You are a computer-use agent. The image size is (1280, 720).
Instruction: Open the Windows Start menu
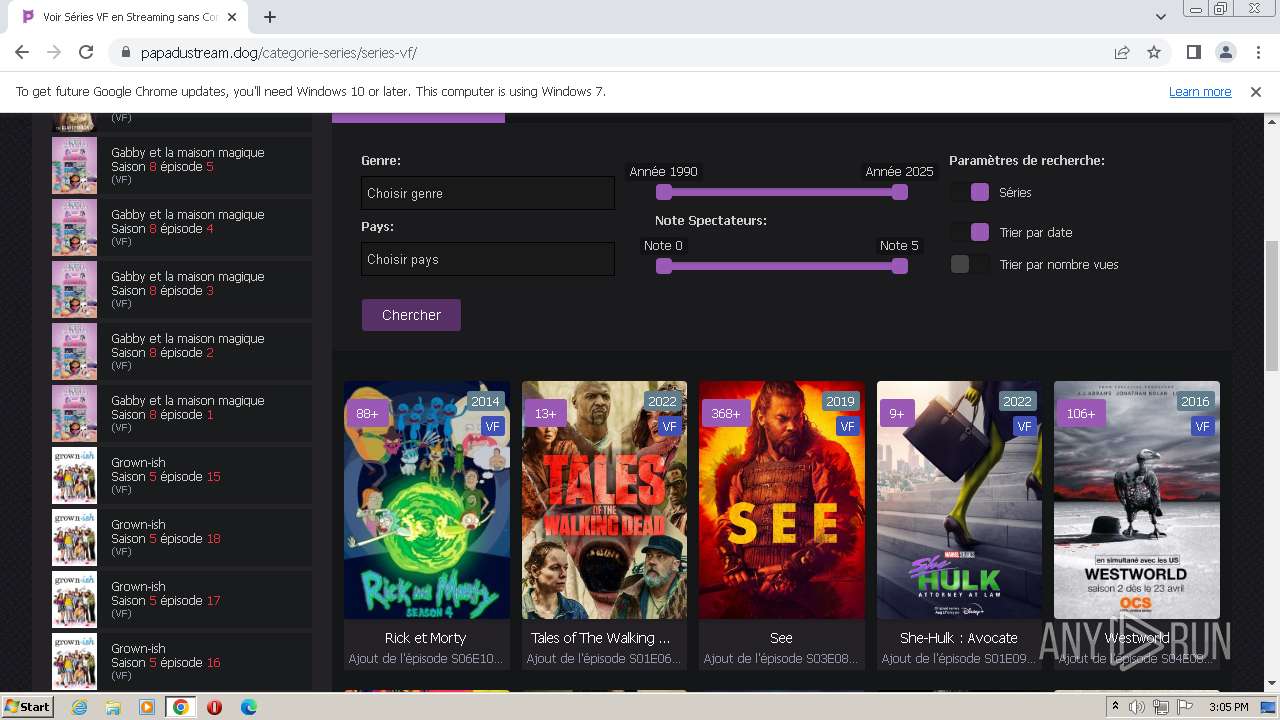point(27,706)
